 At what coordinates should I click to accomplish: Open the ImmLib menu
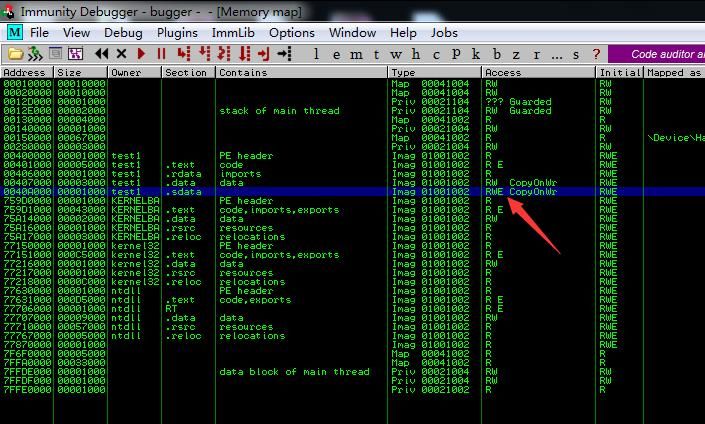click(233, 33)
